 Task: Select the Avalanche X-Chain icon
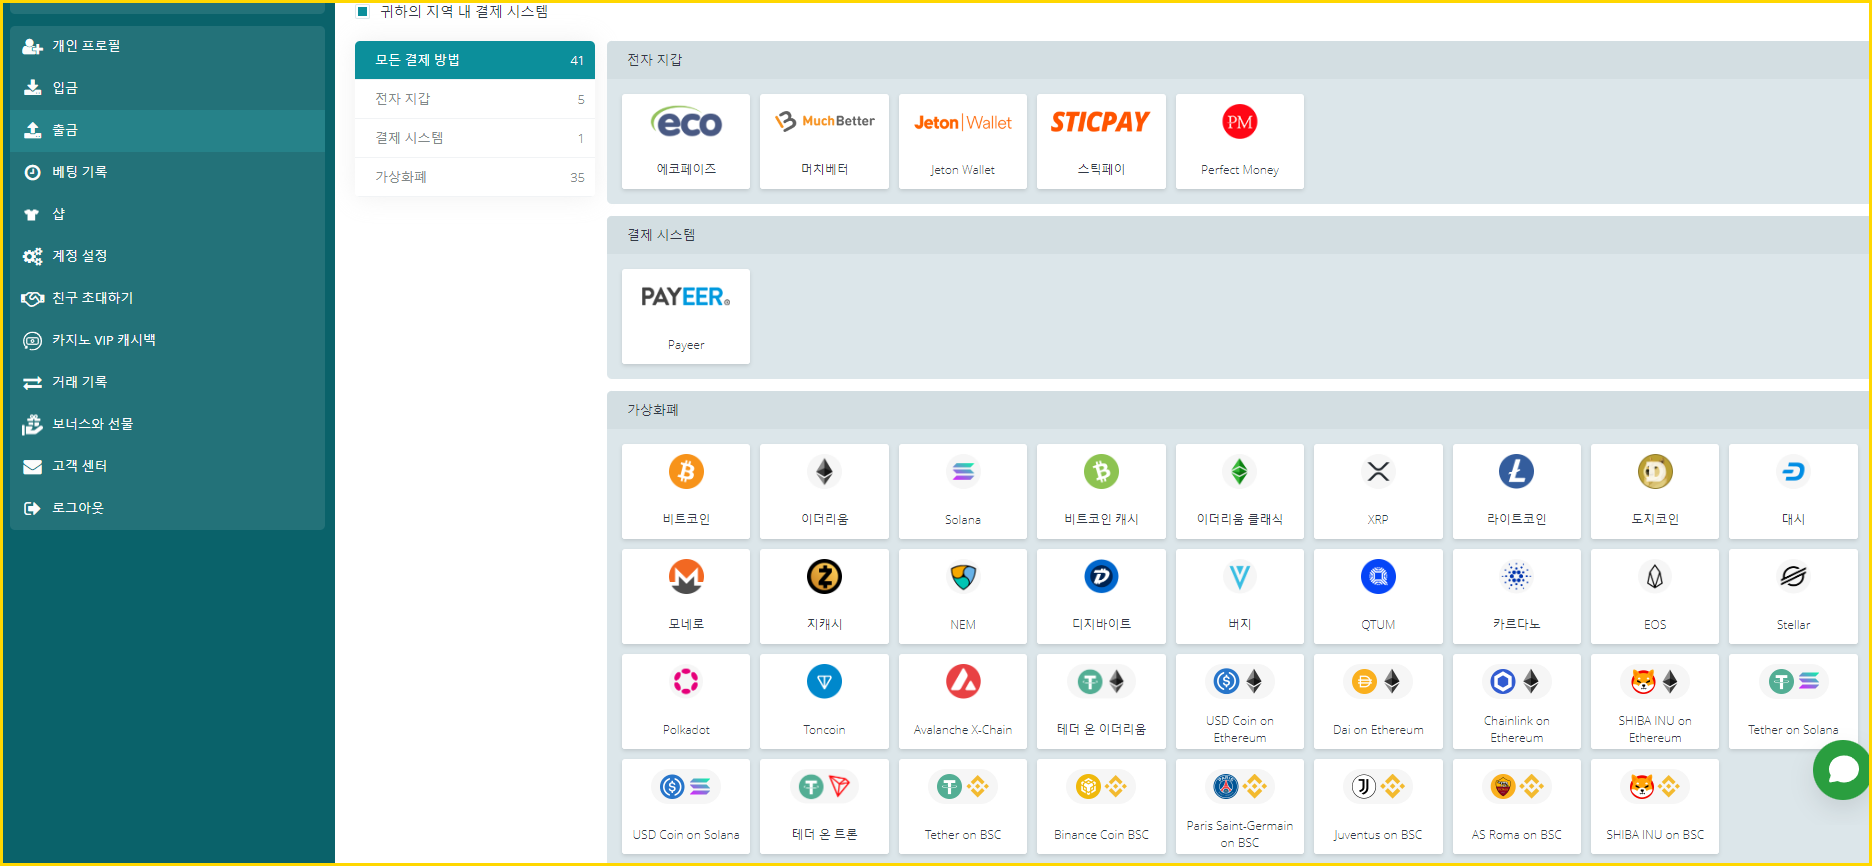[x=963, y=682]
